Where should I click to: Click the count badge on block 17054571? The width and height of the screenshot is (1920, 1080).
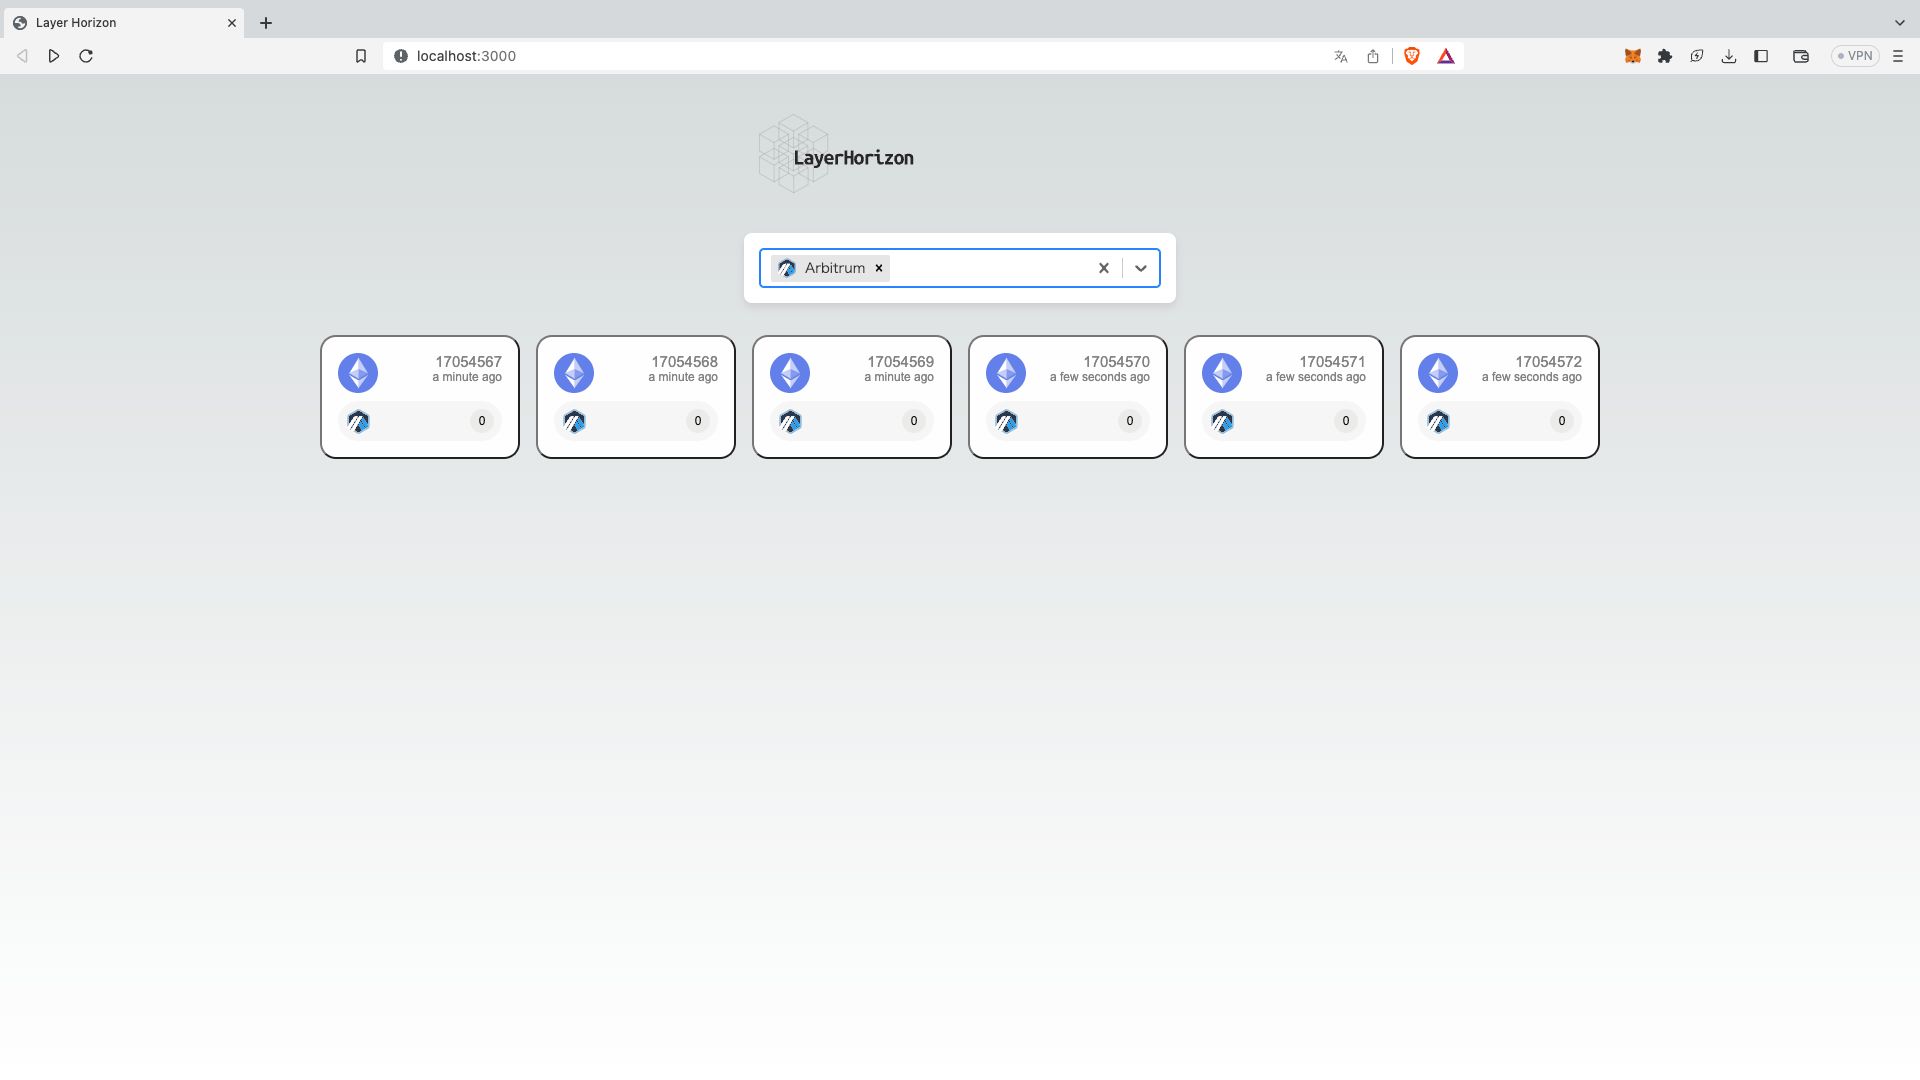[x=1346, y=421]
